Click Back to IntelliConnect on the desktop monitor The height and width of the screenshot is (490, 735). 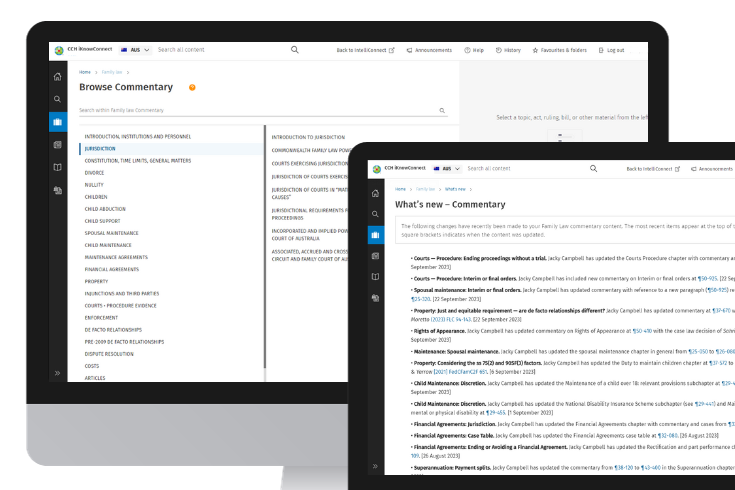[x=365, y=49]
